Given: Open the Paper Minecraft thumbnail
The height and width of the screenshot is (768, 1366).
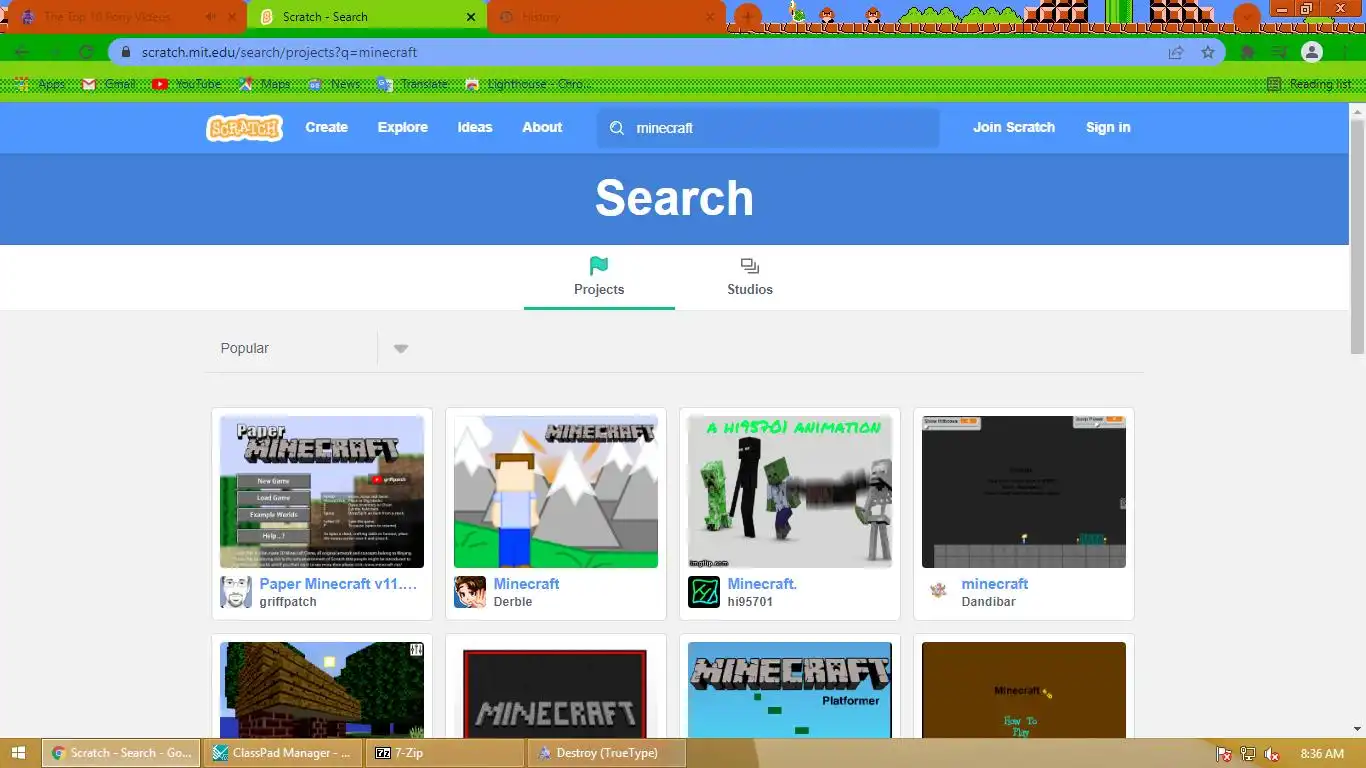Looking at the screenshot, I should pyautogui.click(x=322, y=492).
